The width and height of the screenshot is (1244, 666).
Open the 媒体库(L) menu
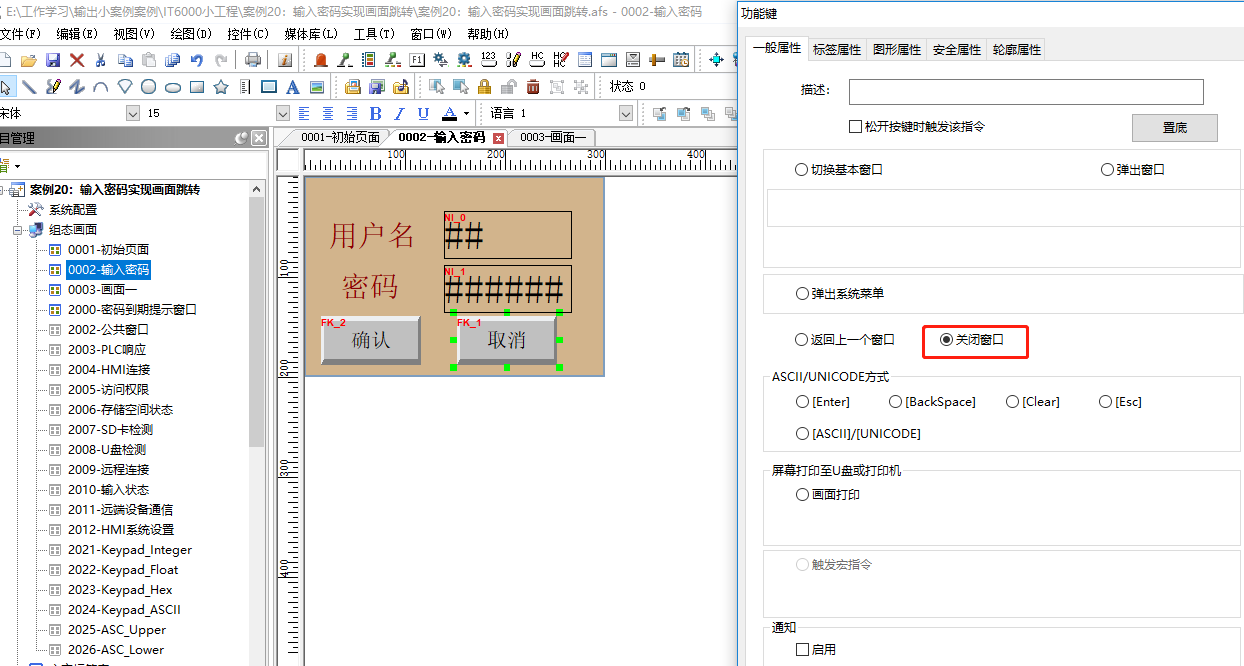tap(311, 34)
